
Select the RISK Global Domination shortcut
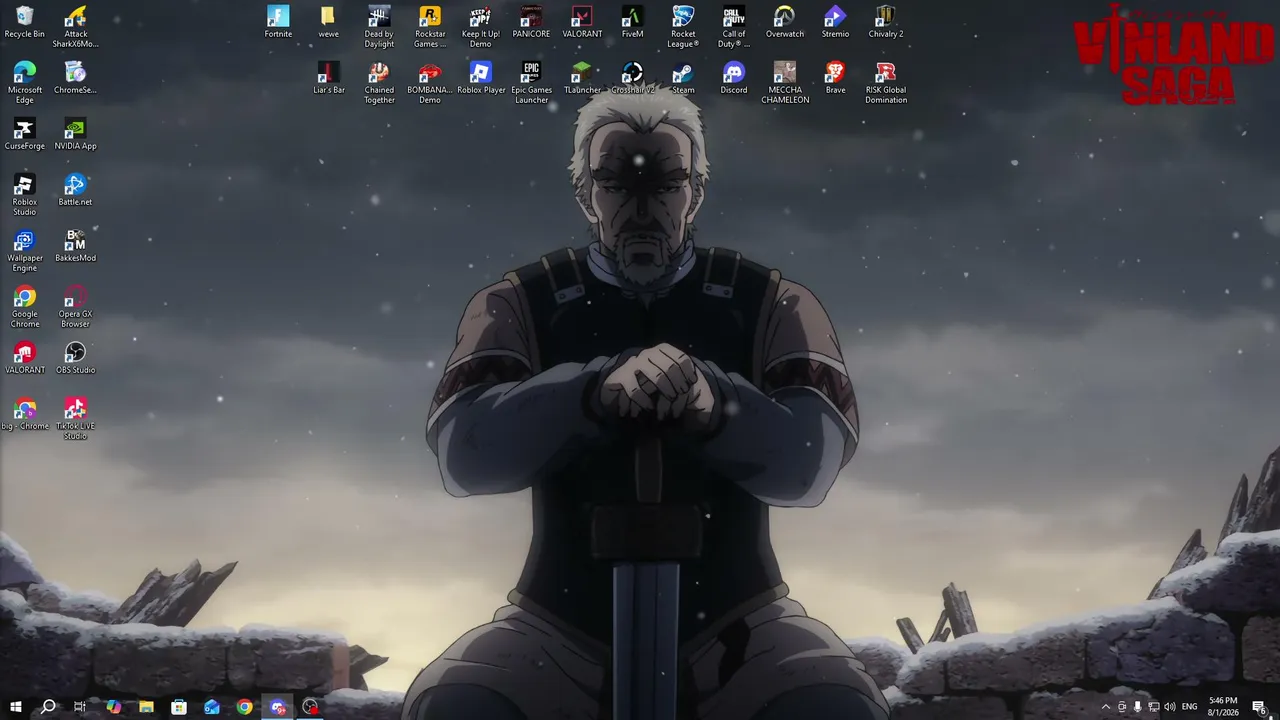(x=886, y=83)
